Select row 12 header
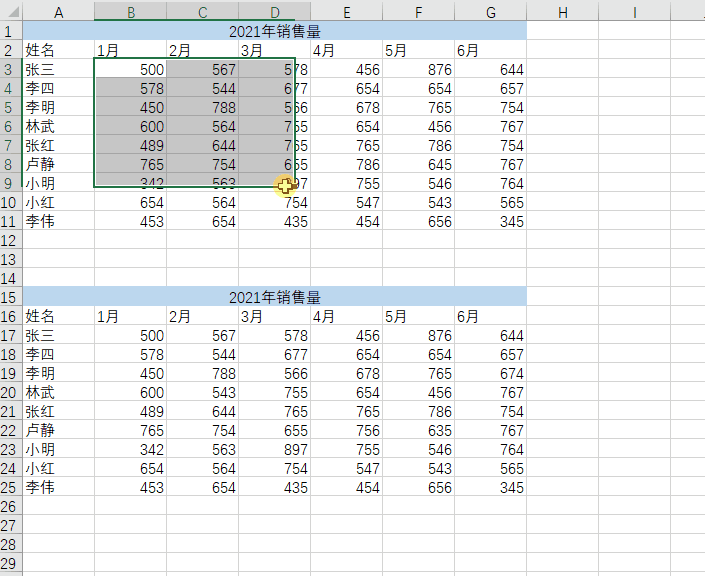This screenshot has height=576, width=705. coord(11,240)
